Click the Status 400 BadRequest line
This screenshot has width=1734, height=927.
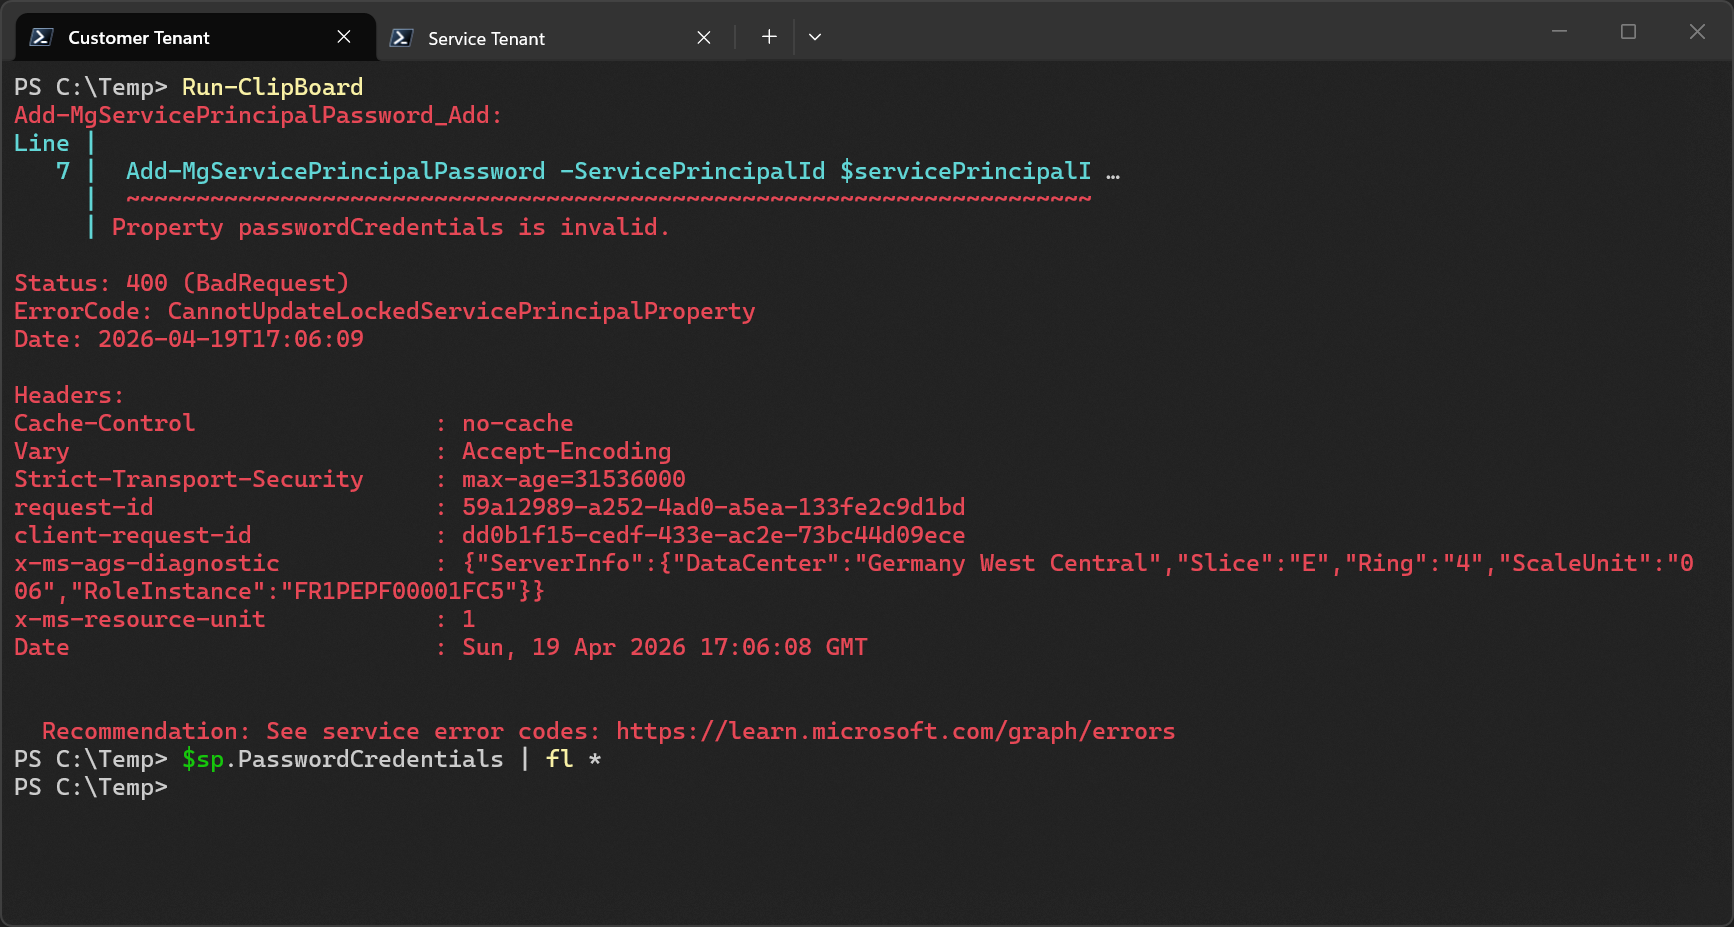(180, 282)
